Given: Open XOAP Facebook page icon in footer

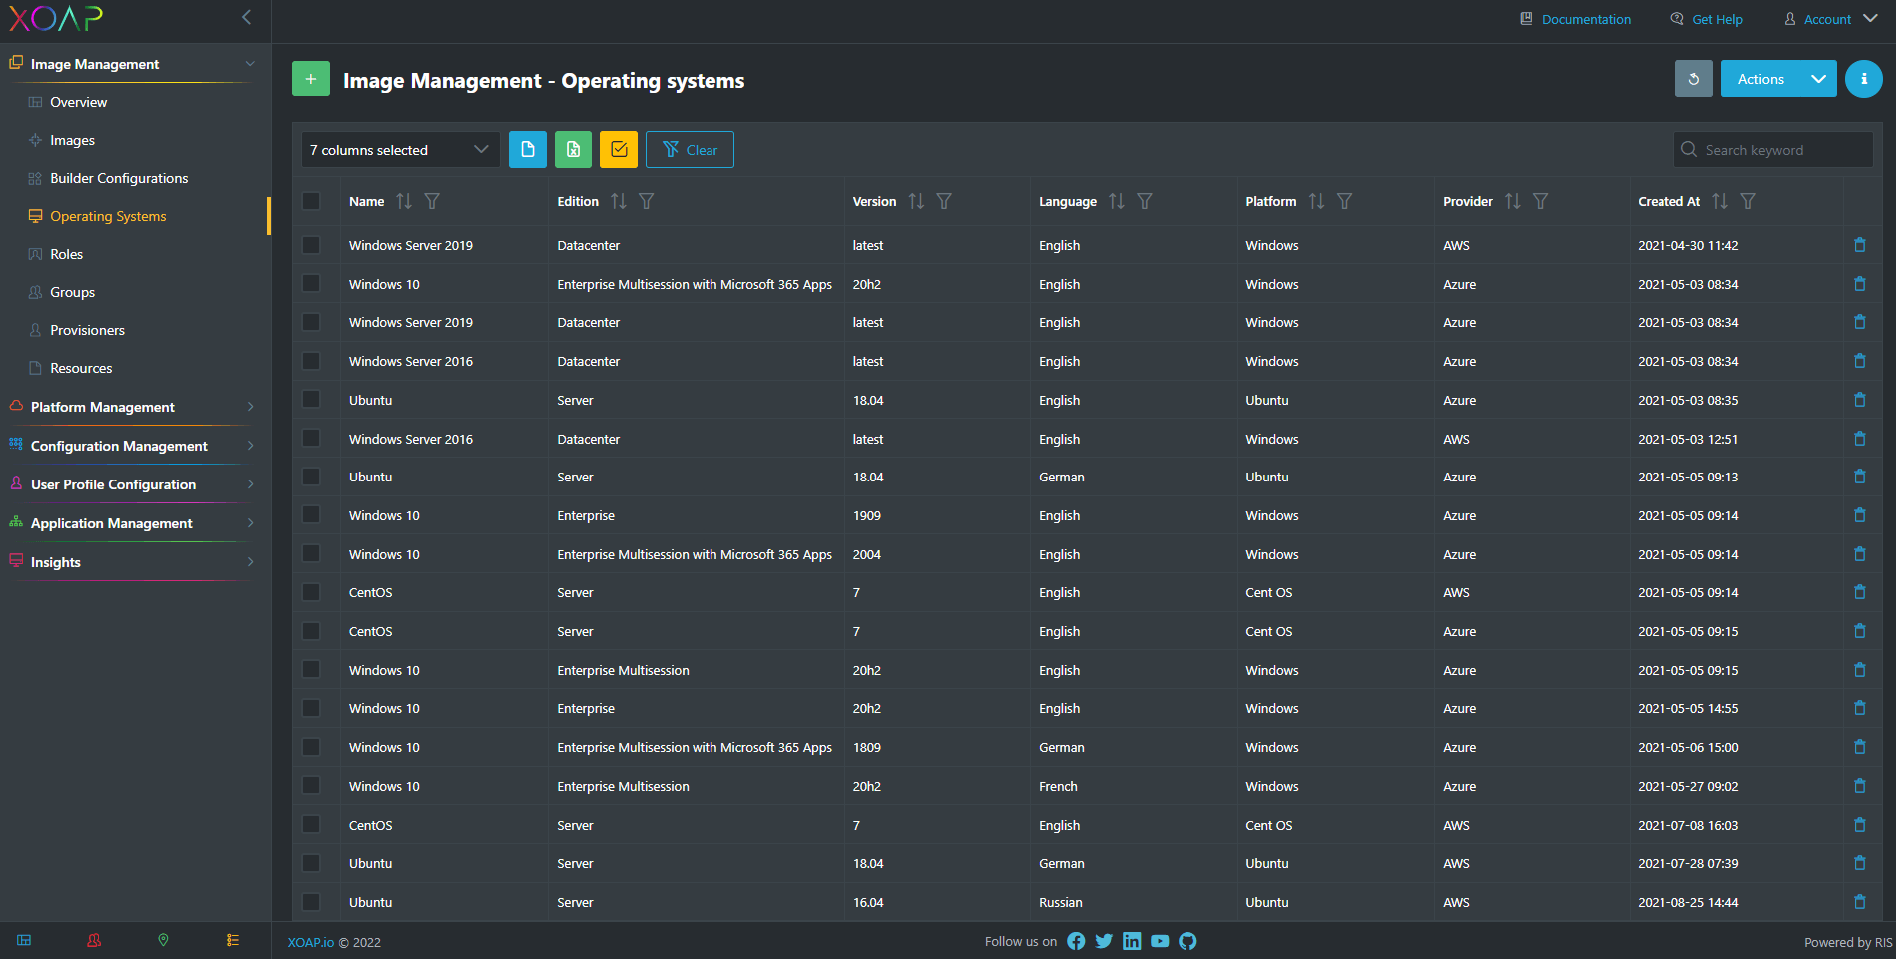Looking at the screenshot, I should [1076, 941].
